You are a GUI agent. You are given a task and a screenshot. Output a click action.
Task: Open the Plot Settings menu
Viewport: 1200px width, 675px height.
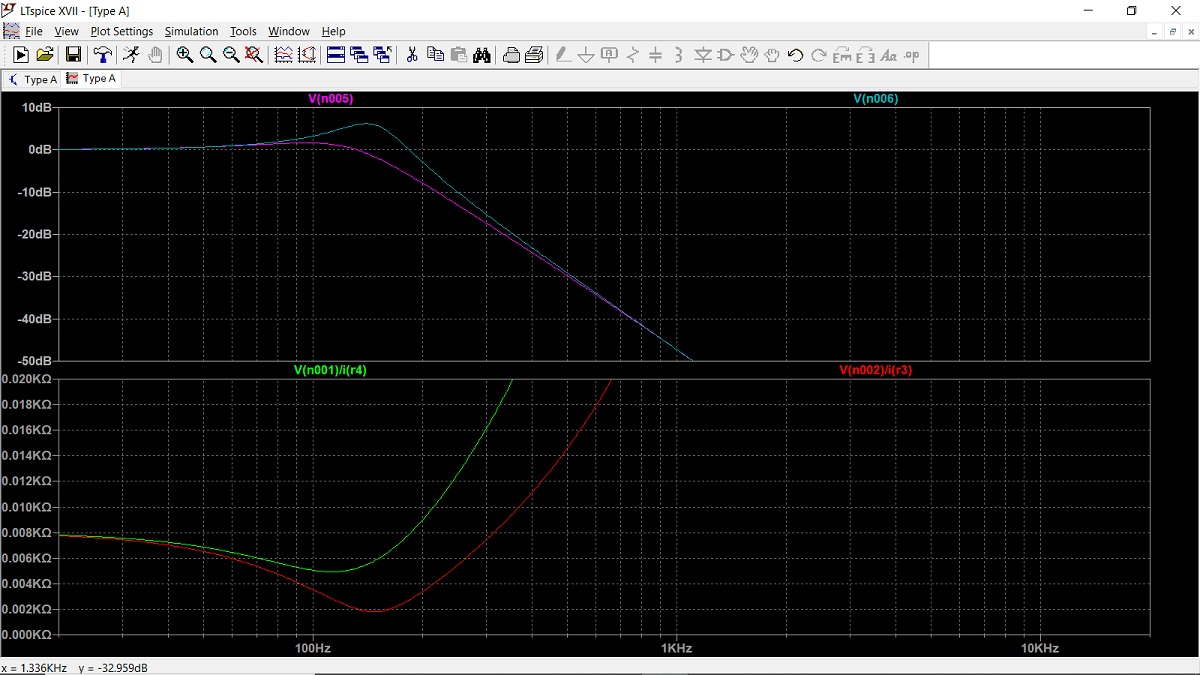coord(122,31)
